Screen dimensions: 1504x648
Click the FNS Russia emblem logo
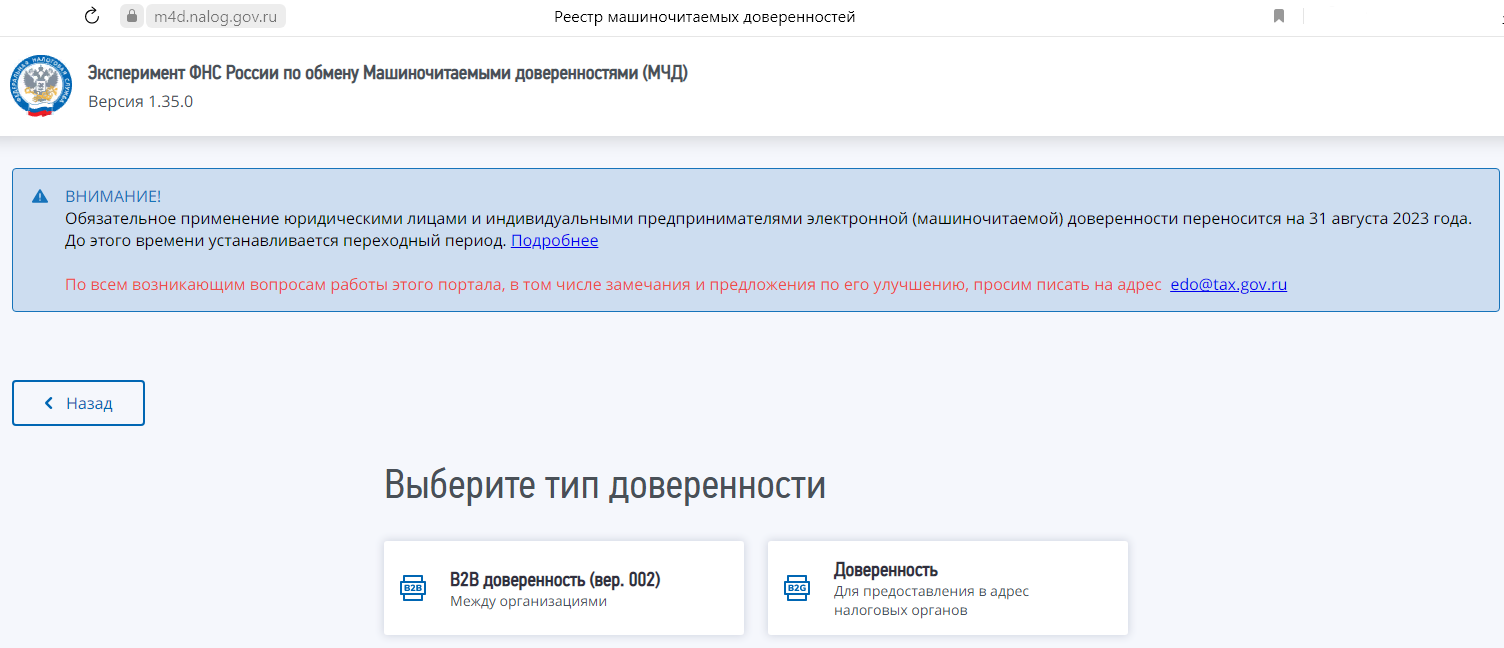coord(41,87)
